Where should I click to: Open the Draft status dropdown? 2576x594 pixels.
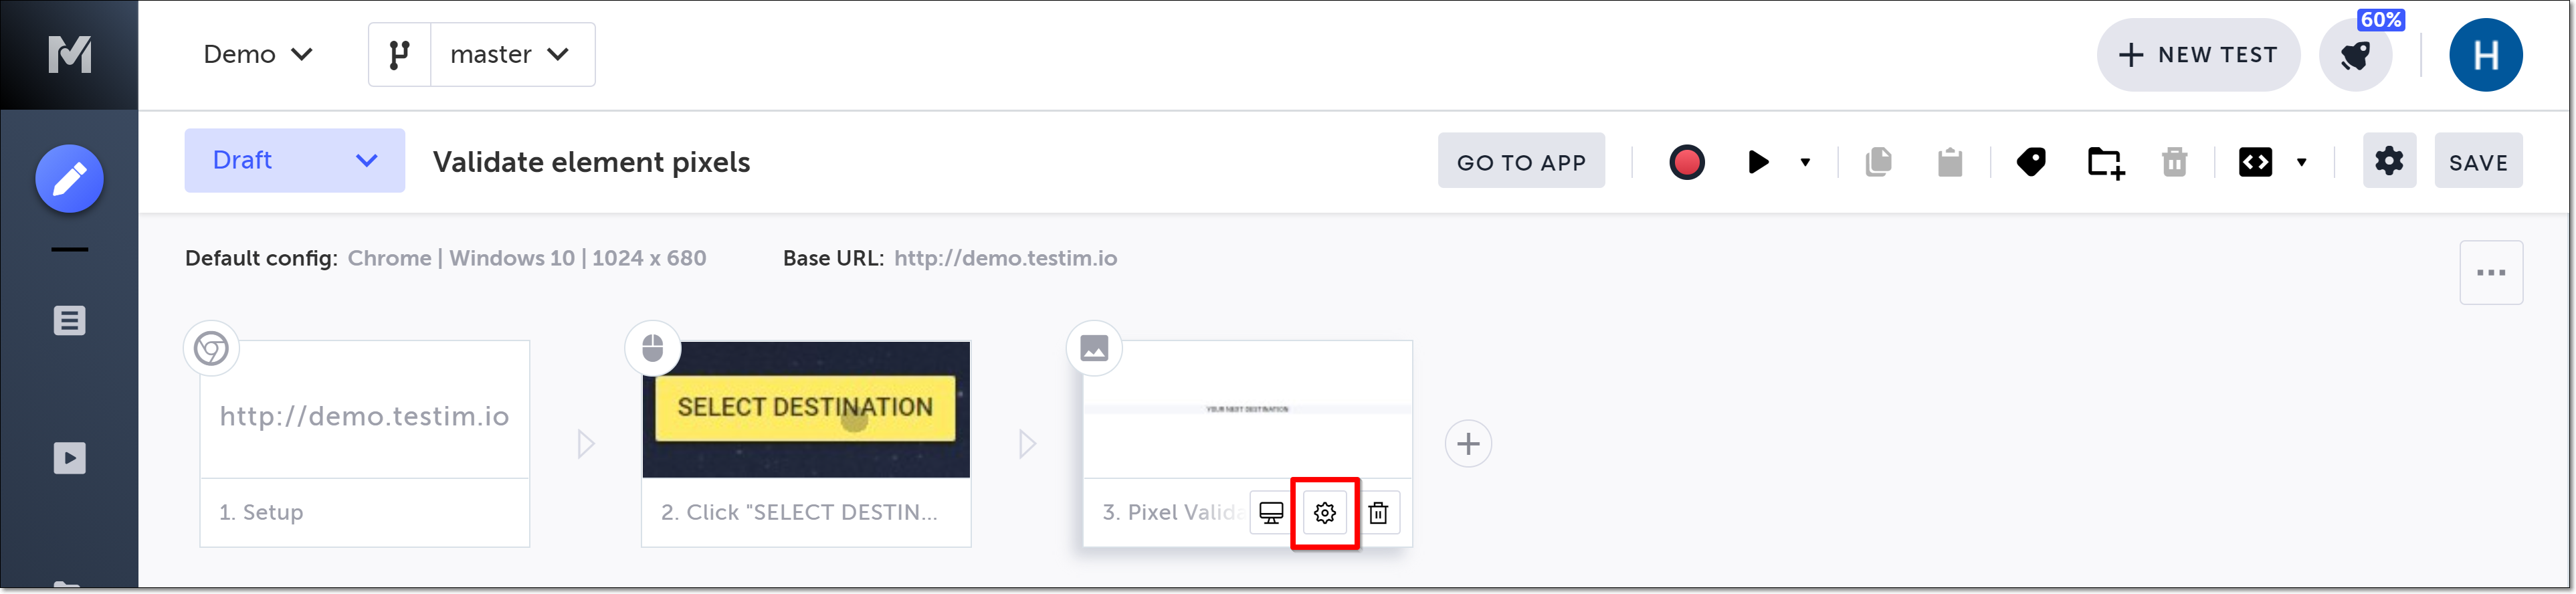point(294,160)
